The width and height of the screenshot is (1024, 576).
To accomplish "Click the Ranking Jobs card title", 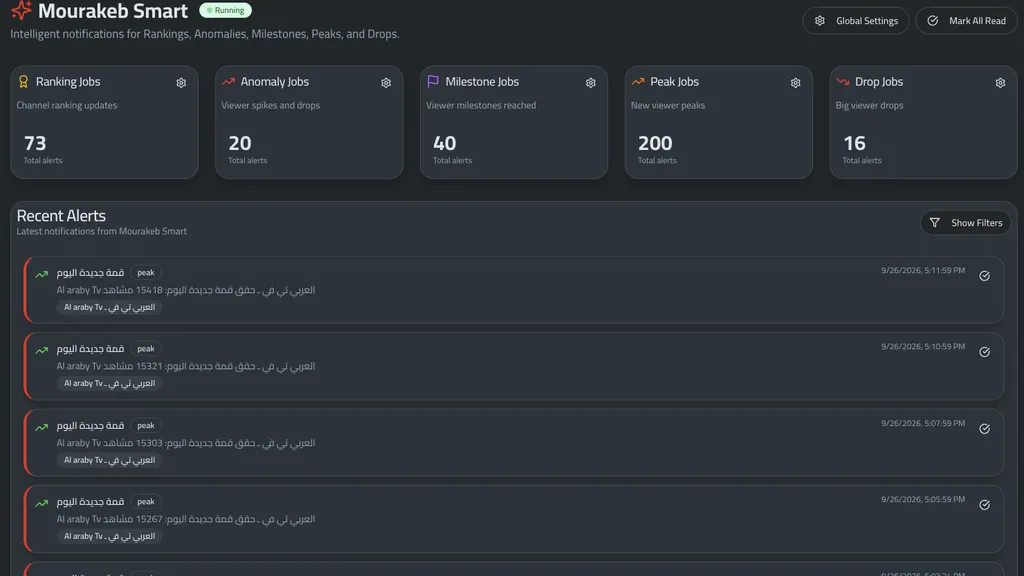I will tap(68, 82).
